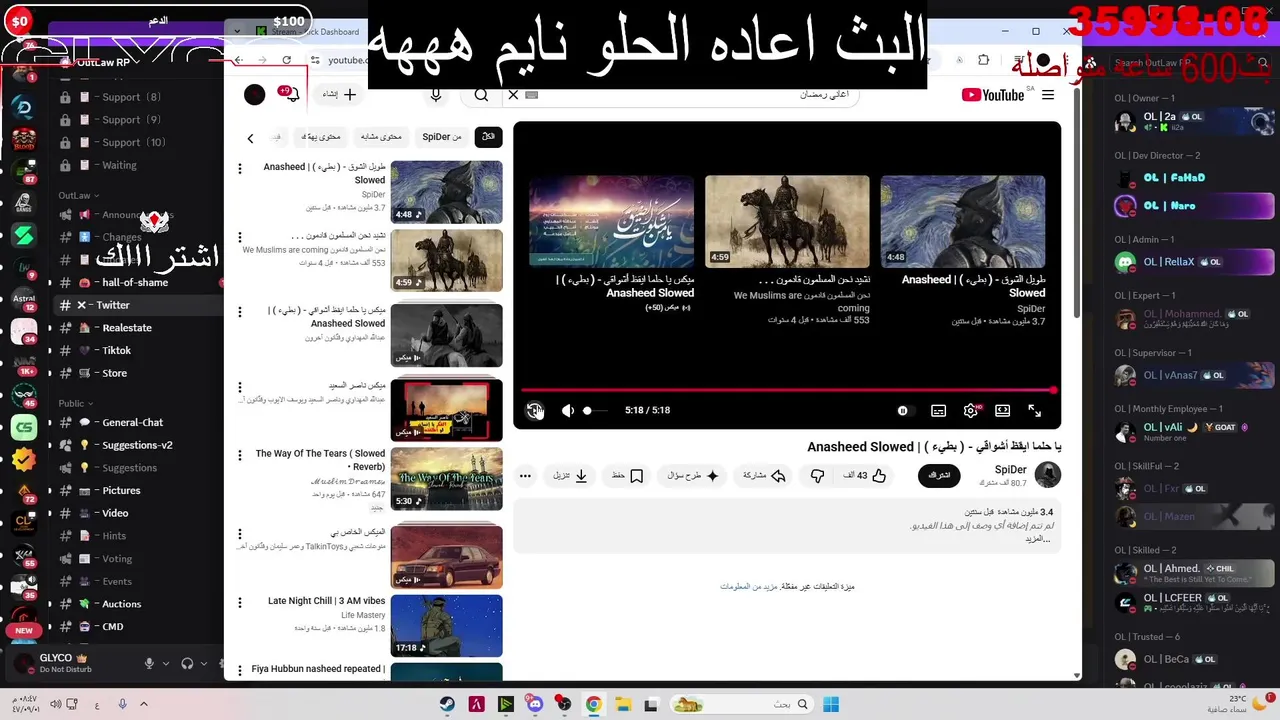Open the Suggestions-v2 Discord channel
The height and width of the screenshot is (720, 1280).
point(137,445)
